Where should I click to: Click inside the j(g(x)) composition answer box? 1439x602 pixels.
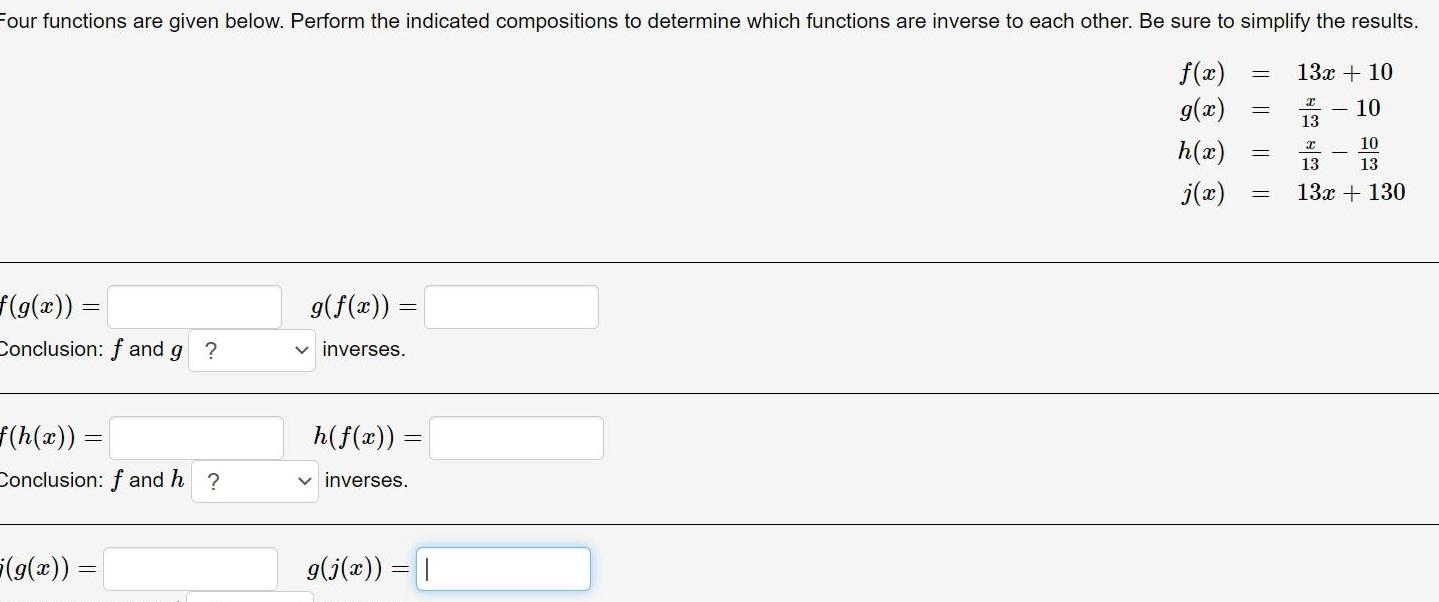pyautogui.click(x=190, y=568)
